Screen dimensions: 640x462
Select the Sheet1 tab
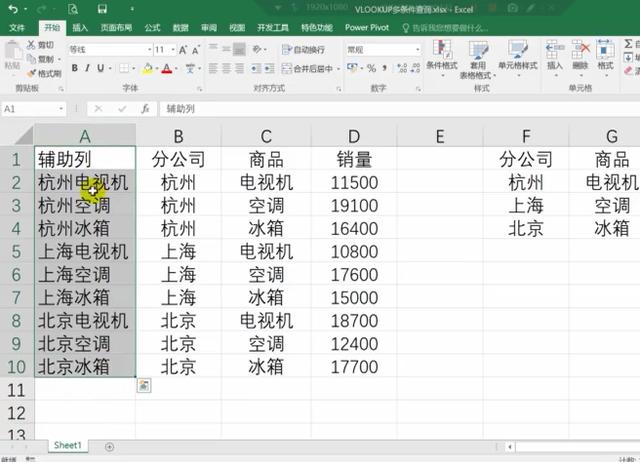click(68, 445)
